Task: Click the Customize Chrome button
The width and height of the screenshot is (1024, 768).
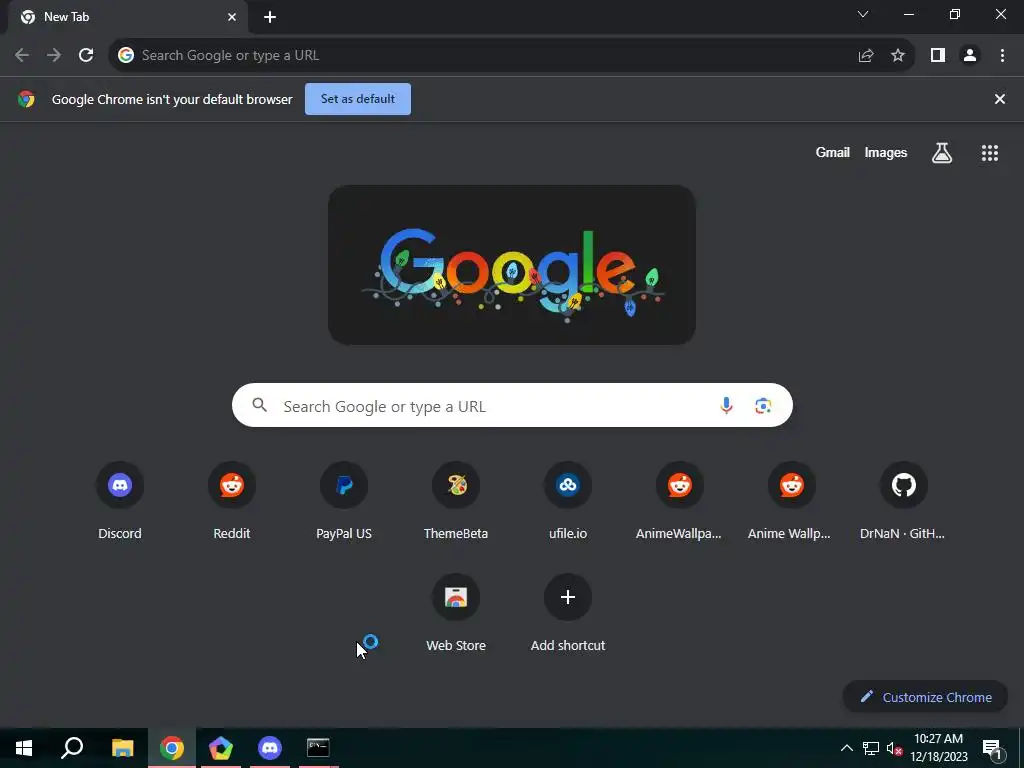Action: pyautogui.click(x=925, y=697)
